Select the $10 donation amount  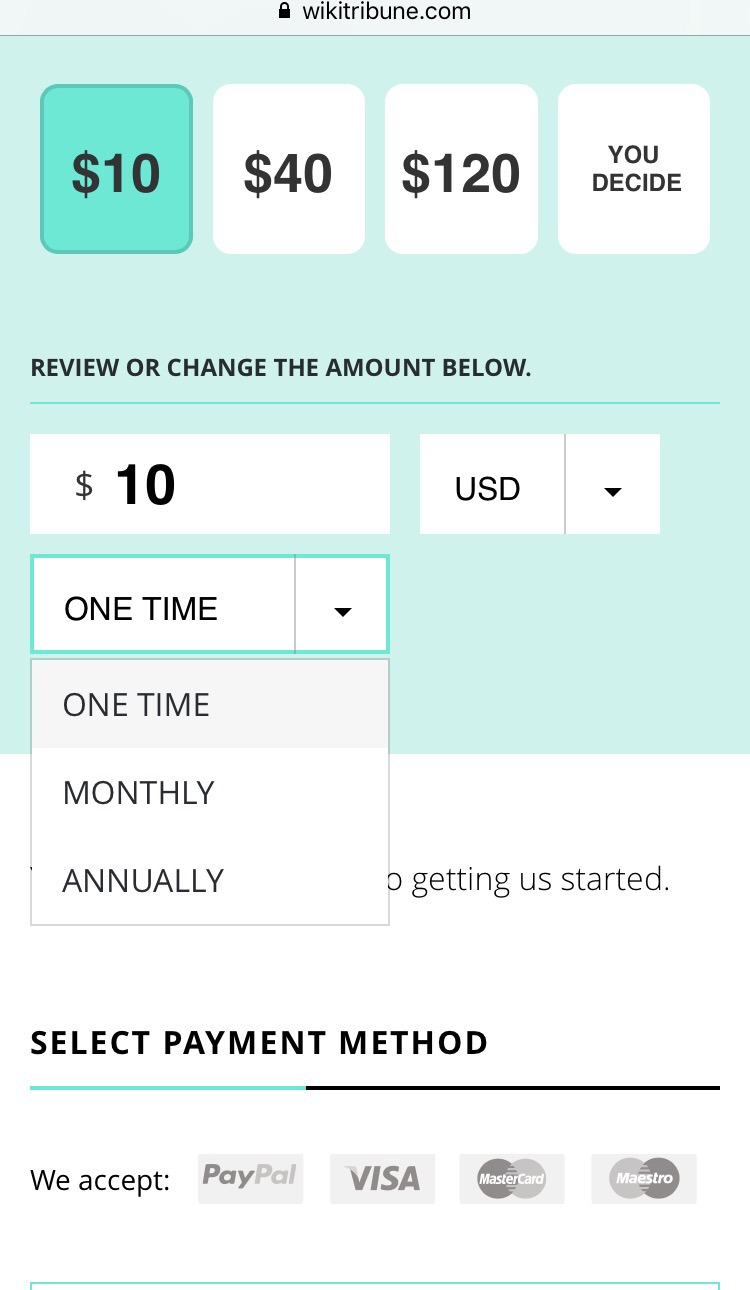[116, 169]
